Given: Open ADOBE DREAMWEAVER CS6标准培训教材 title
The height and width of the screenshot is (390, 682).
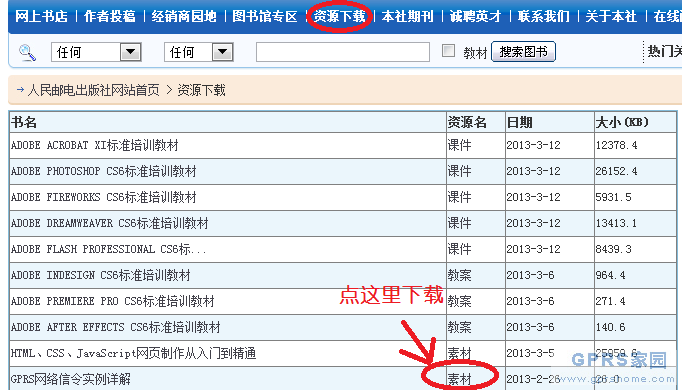Looking at the screenshot, I should click(110, 223).
